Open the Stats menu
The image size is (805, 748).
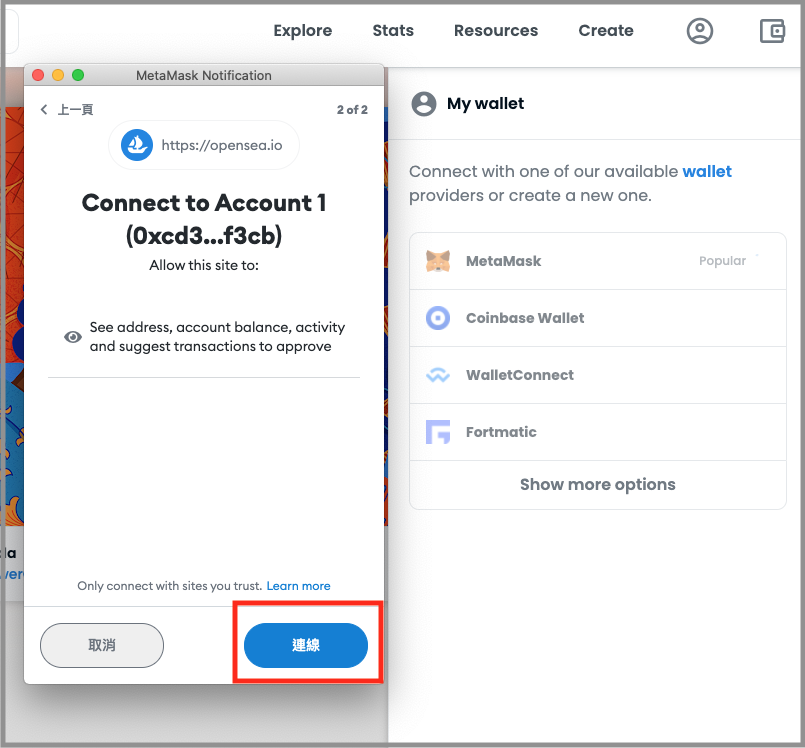[x=393, y=30]
